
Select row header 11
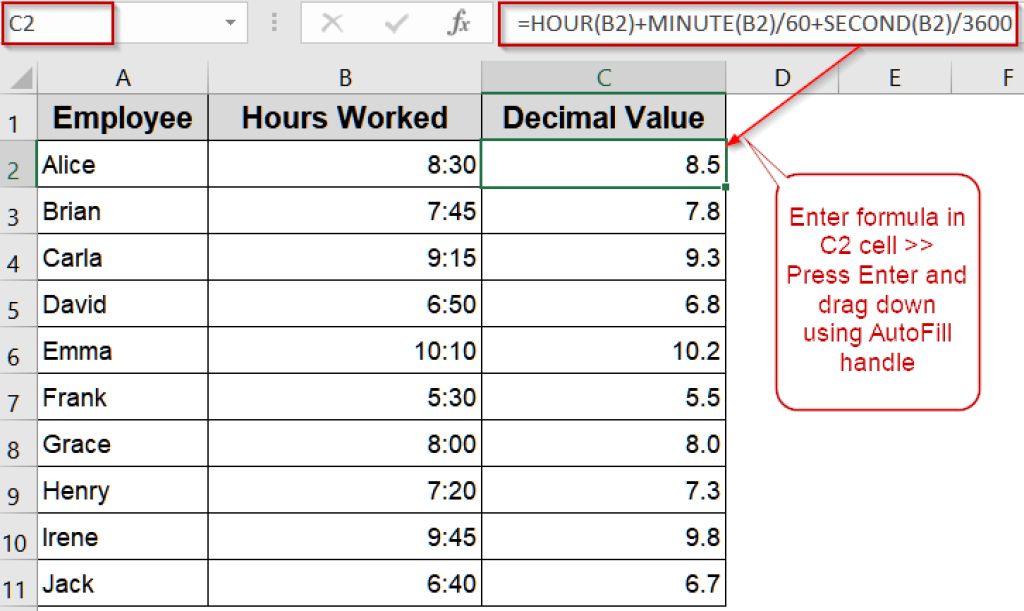[15, 583]
